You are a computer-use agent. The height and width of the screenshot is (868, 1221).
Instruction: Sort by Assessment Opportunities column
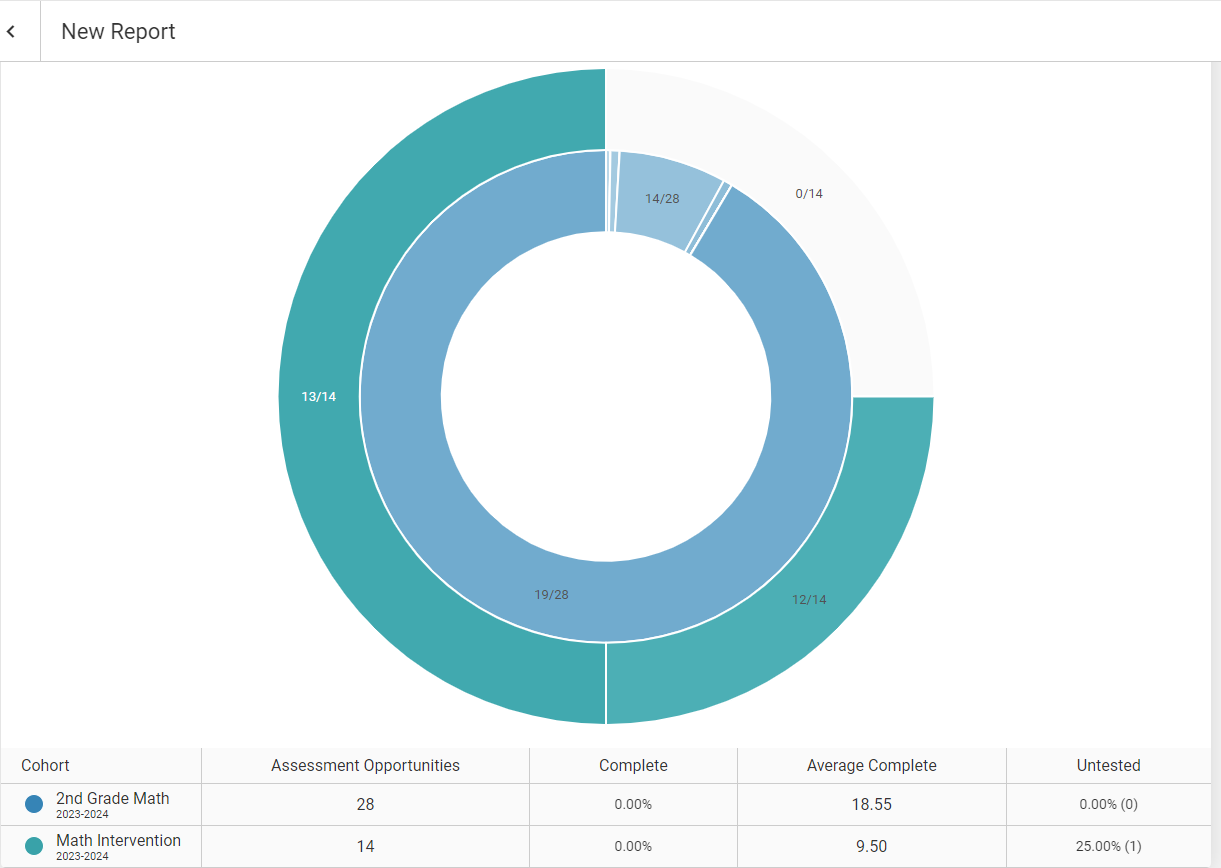coord(365,765)
